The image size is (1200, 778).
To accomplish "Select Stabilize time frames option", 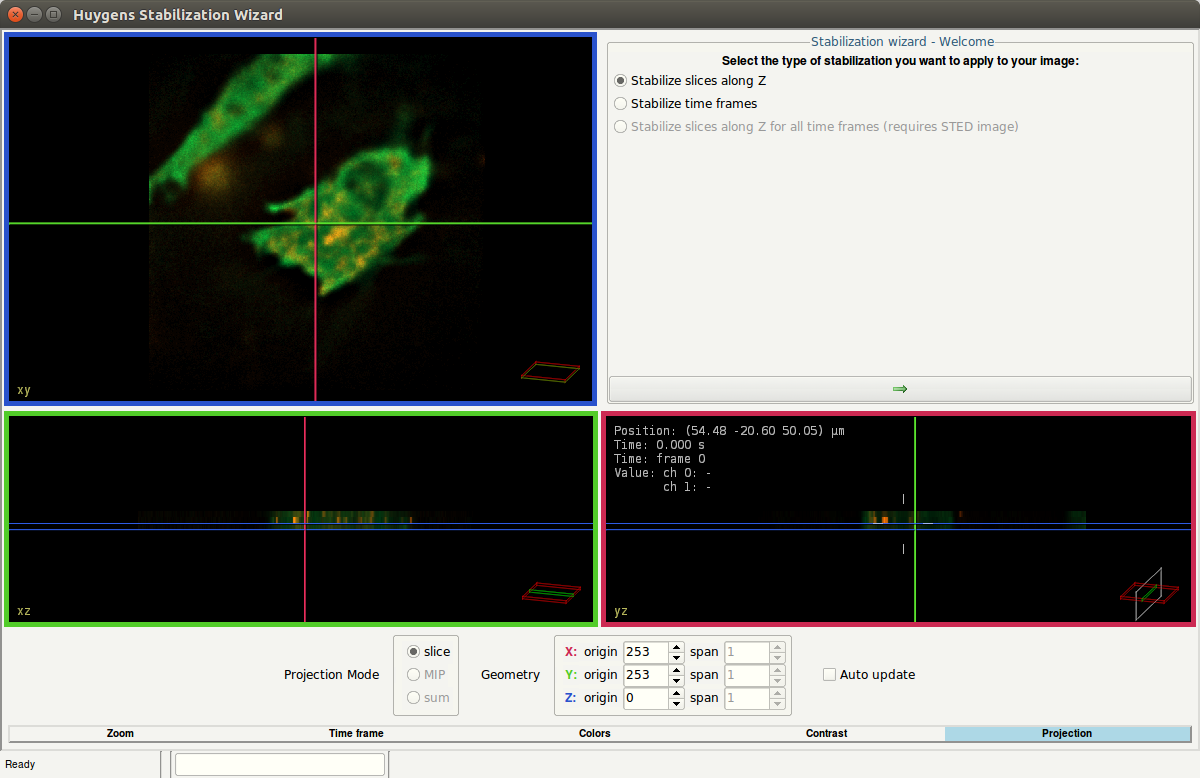I will tap(621, 104).
